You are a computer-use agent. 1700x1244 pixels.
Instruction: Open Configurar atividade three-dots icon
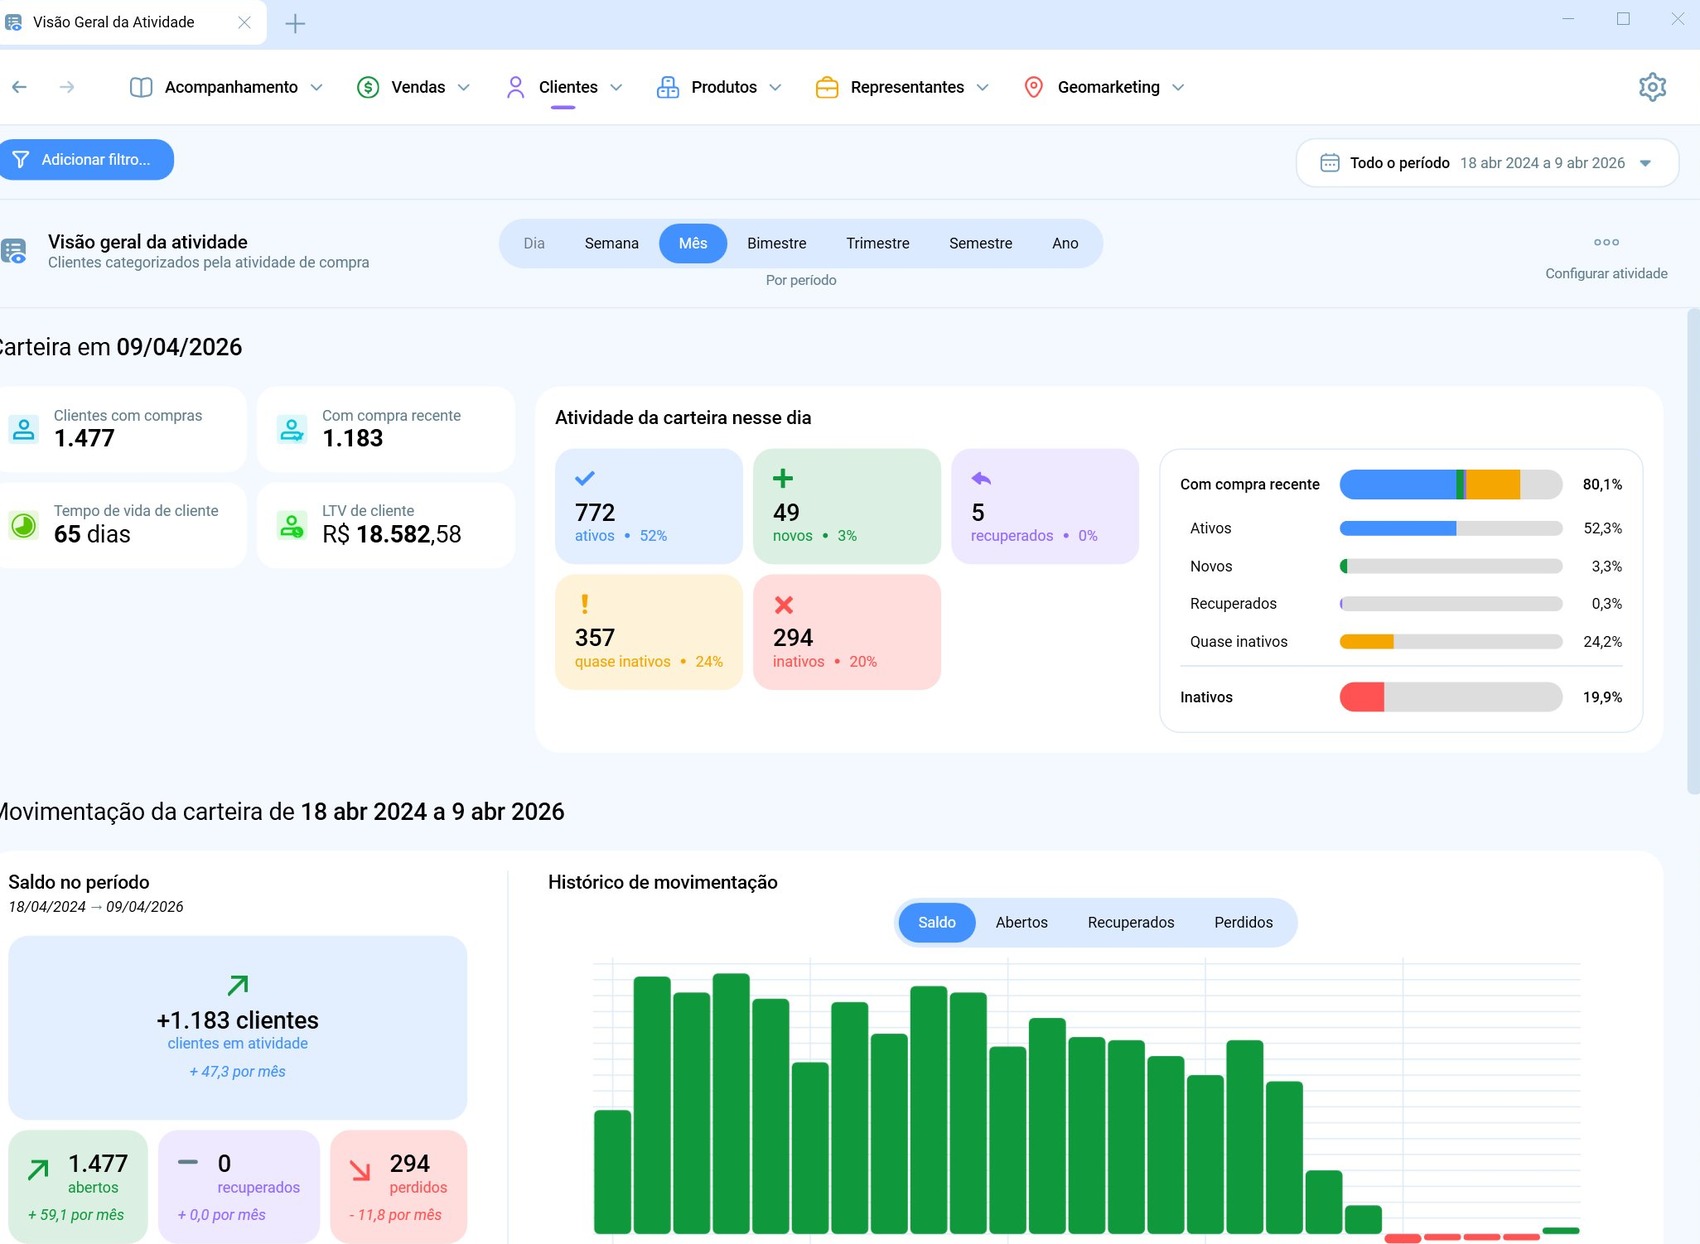click(x=1606, y=242)
